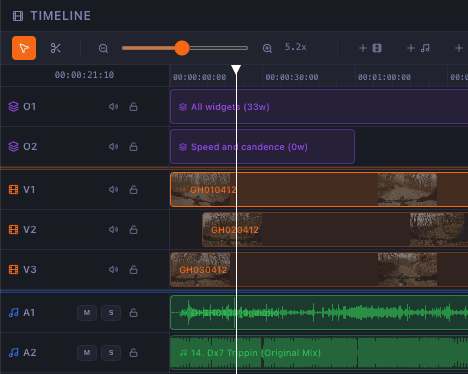Image resolution: width=468 pixels, height=374 pixels.
Task: Click the A2 track name label
Action: (29, 353)
